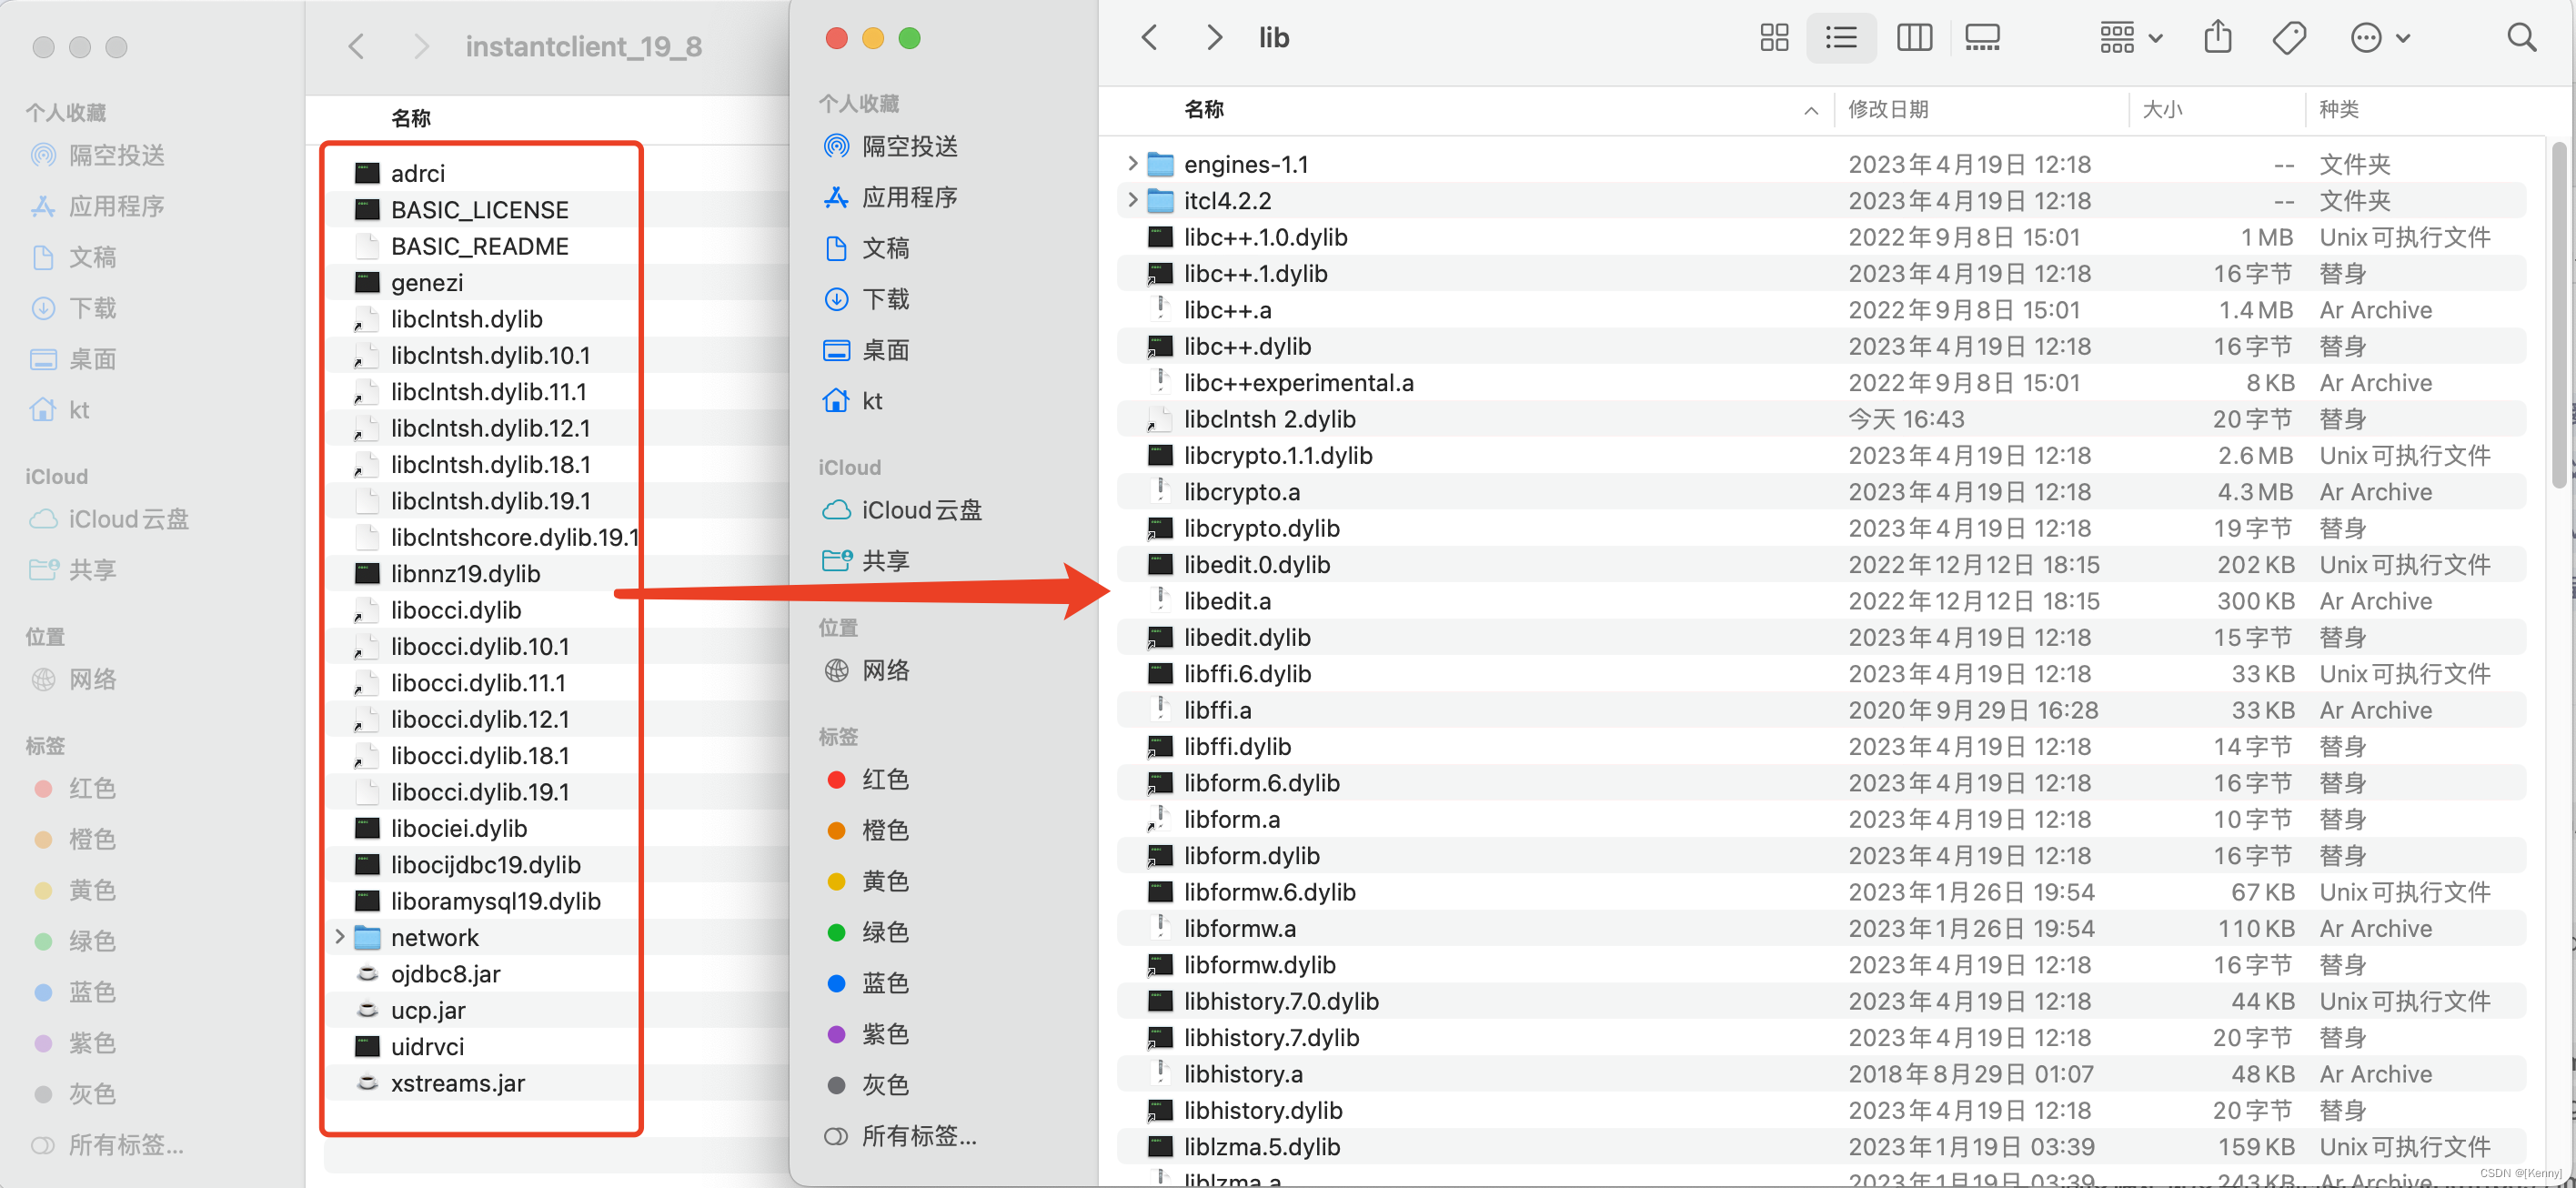2576x1188 pixels.
Task: Open 网络 in lib window sidebar
Action: [x=866, y=670]
